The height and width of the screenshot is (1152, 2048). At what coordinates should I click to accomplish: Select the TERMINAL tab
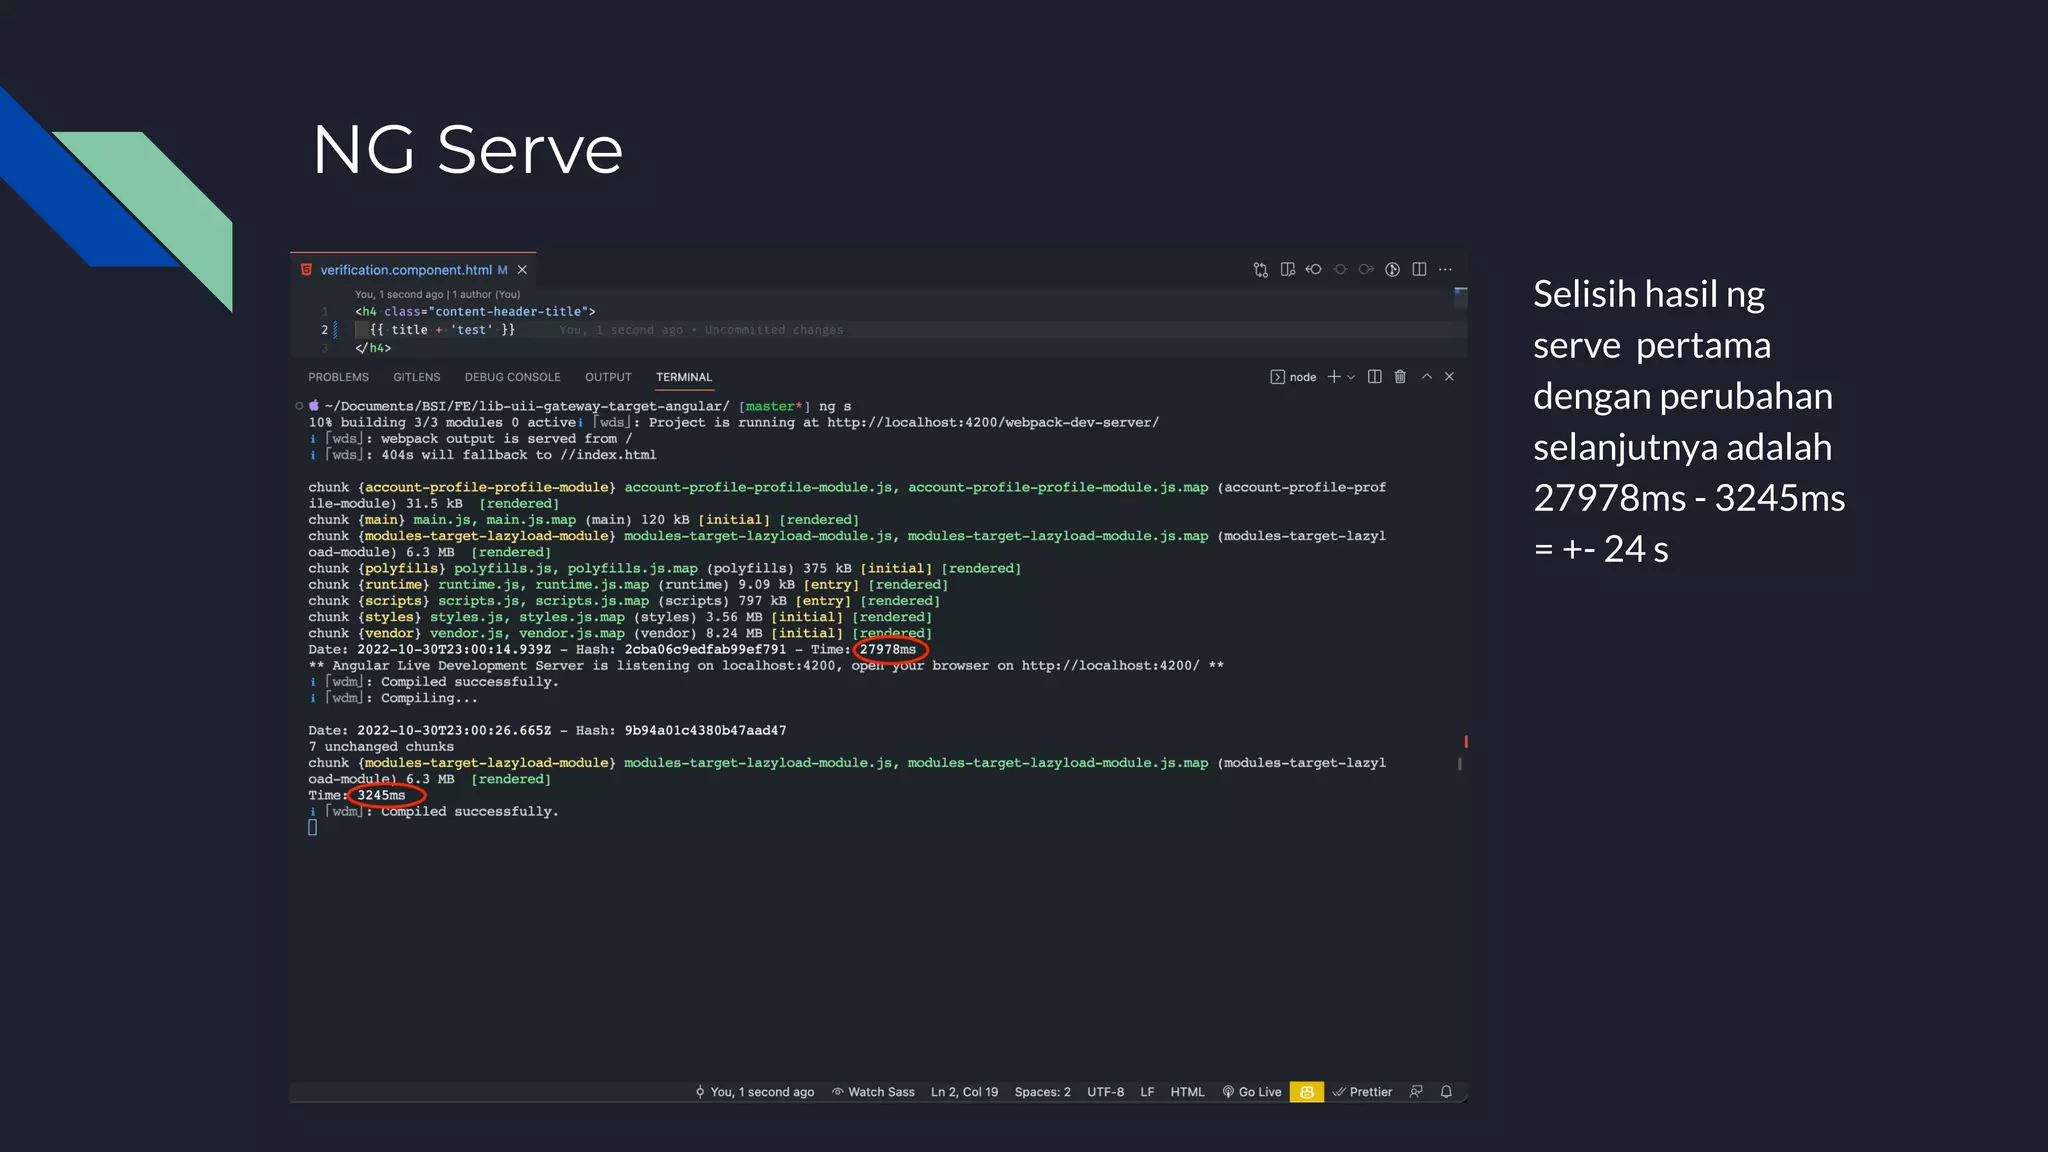[x=684, y=377]
